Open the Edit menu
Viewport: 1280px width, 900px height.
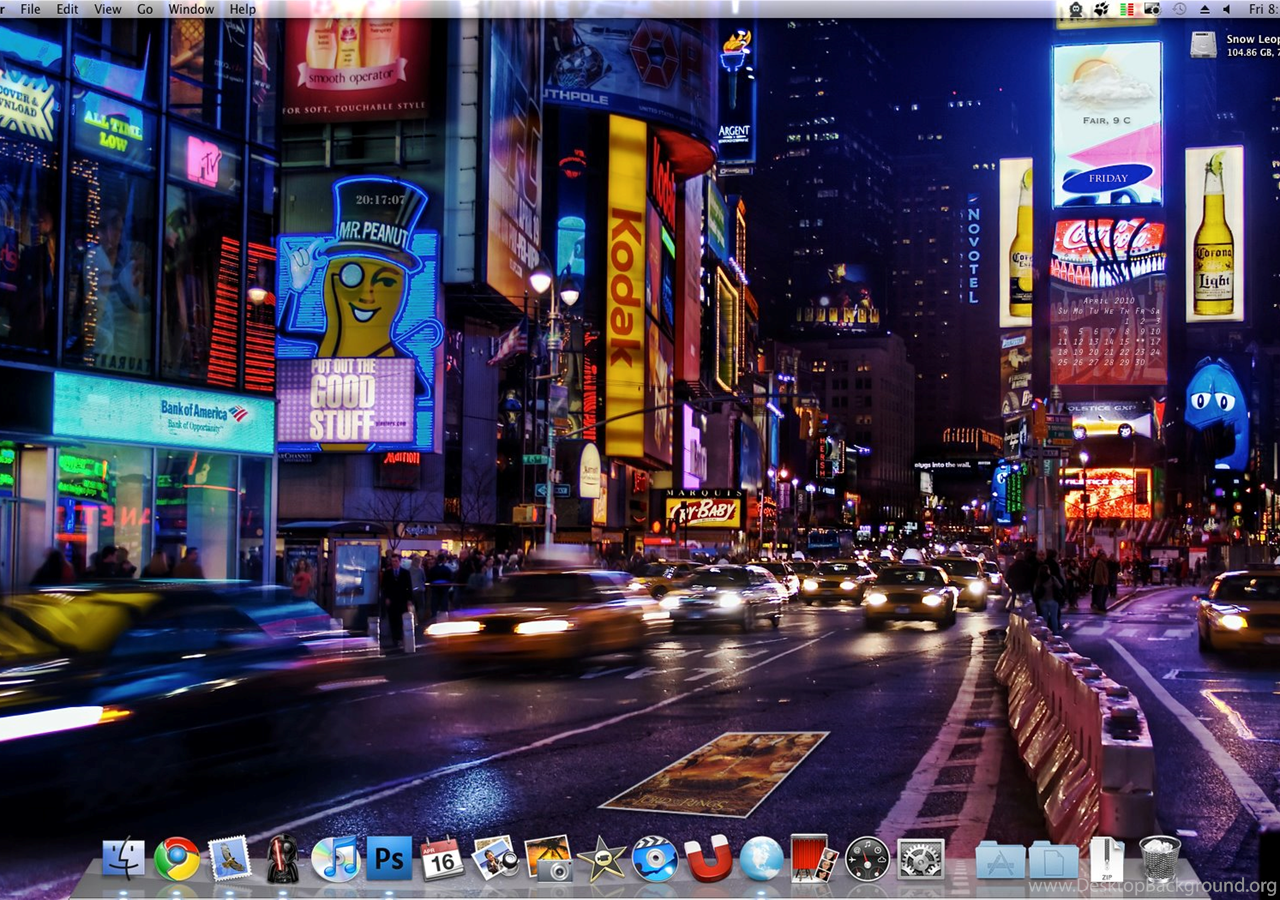[x=67, y=9]
